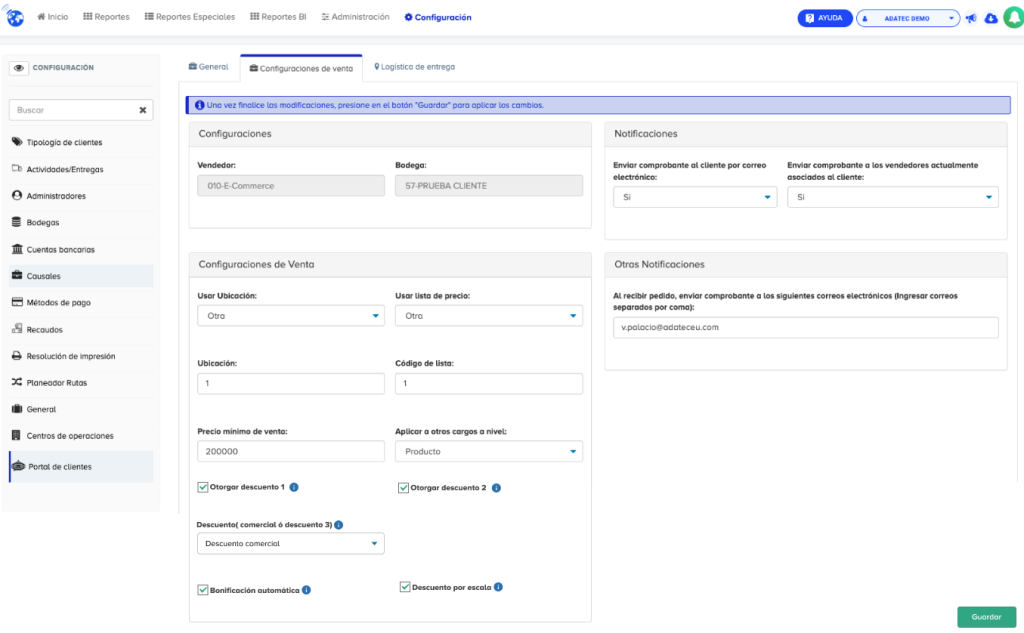This screenshot has width=1024, height=633.
Task: Click the Precio mínimo de venta field
Action: [x=291, y=451]
